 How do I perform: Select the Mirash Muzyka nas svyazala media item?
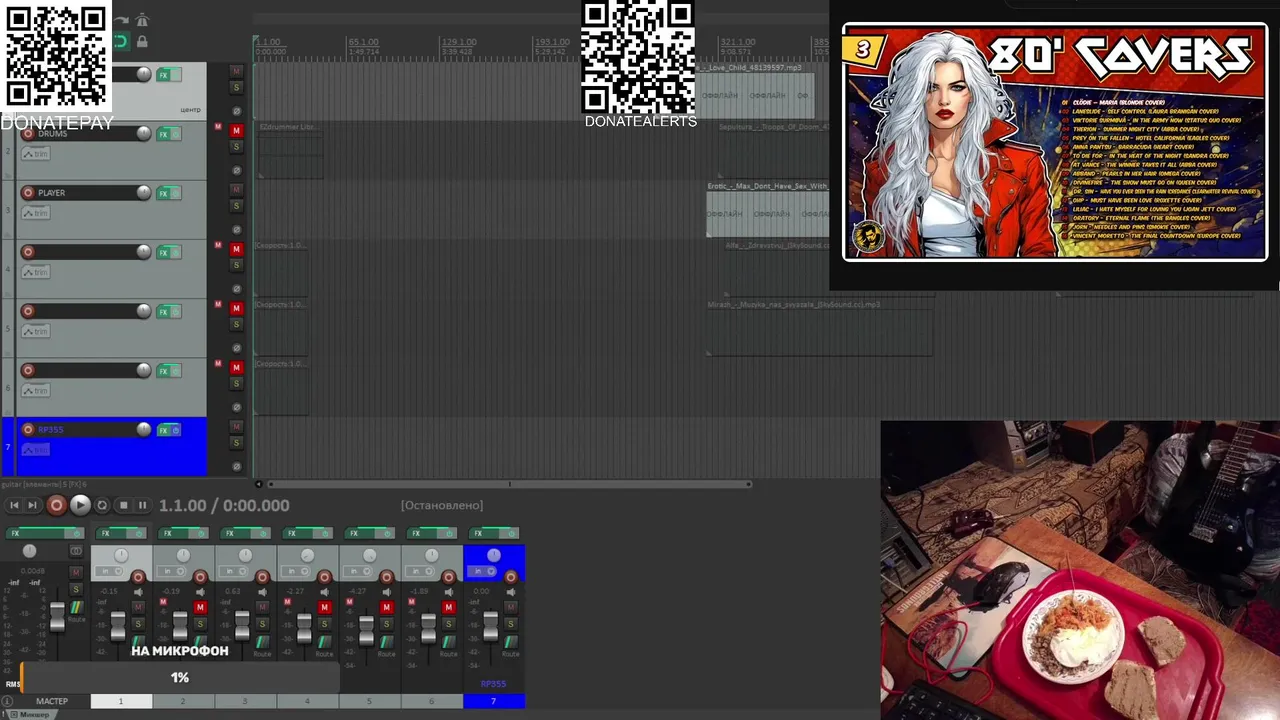[x=820, y=327]
